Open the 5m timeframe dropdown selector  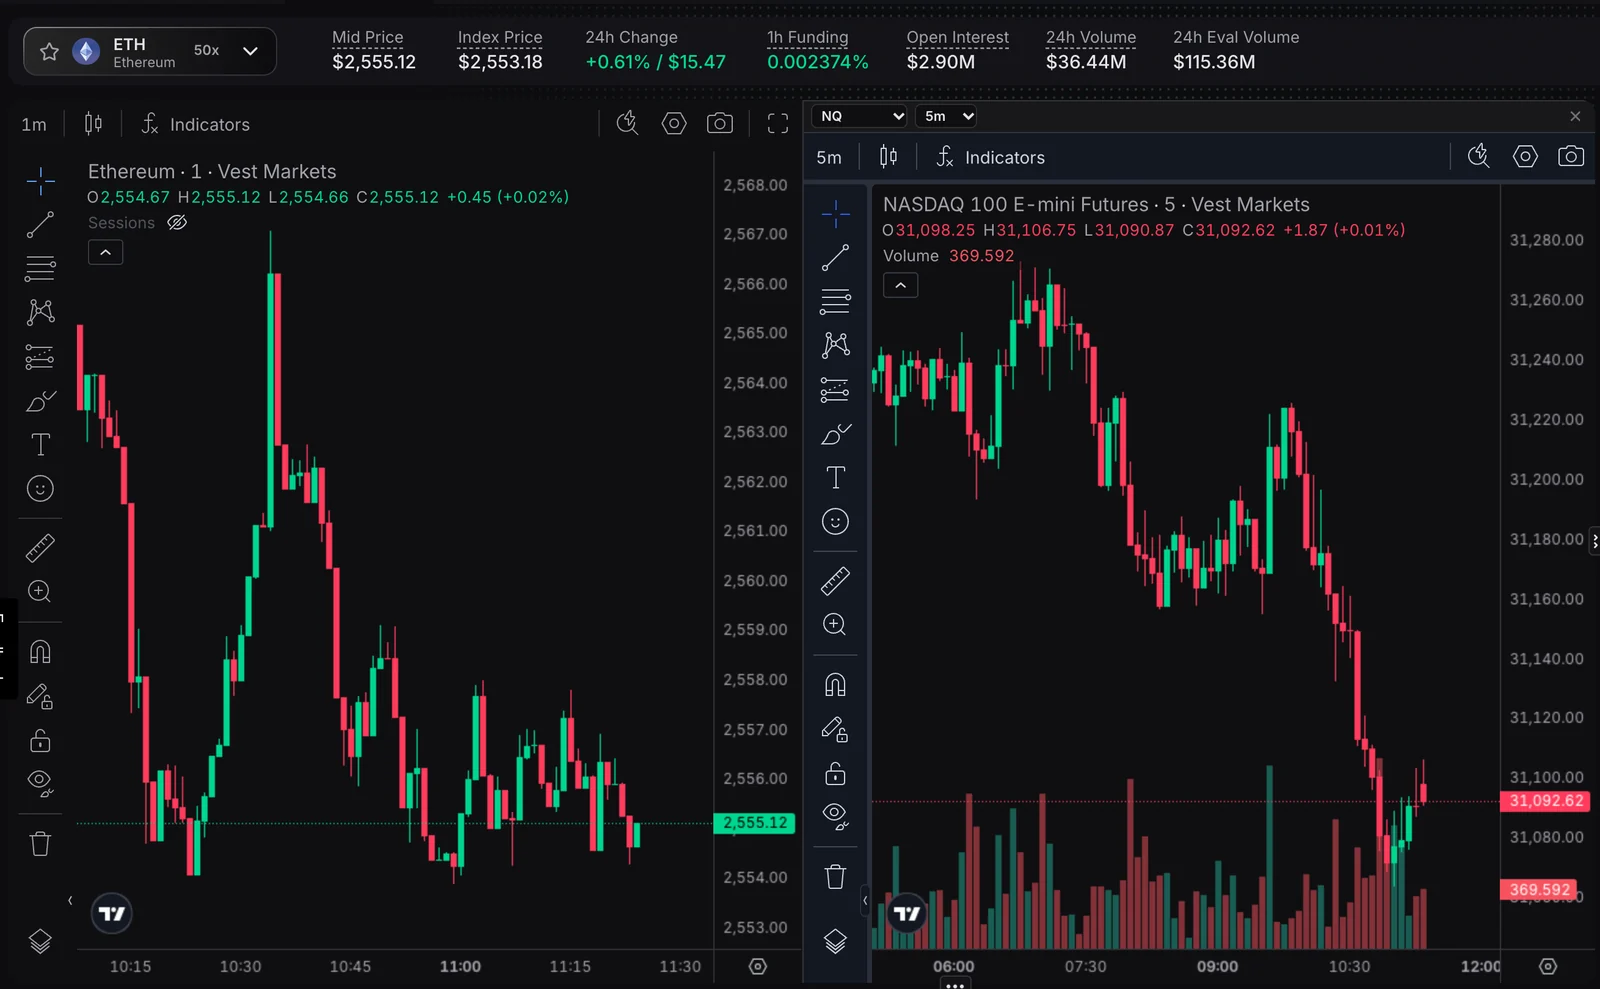coord(946,116)
